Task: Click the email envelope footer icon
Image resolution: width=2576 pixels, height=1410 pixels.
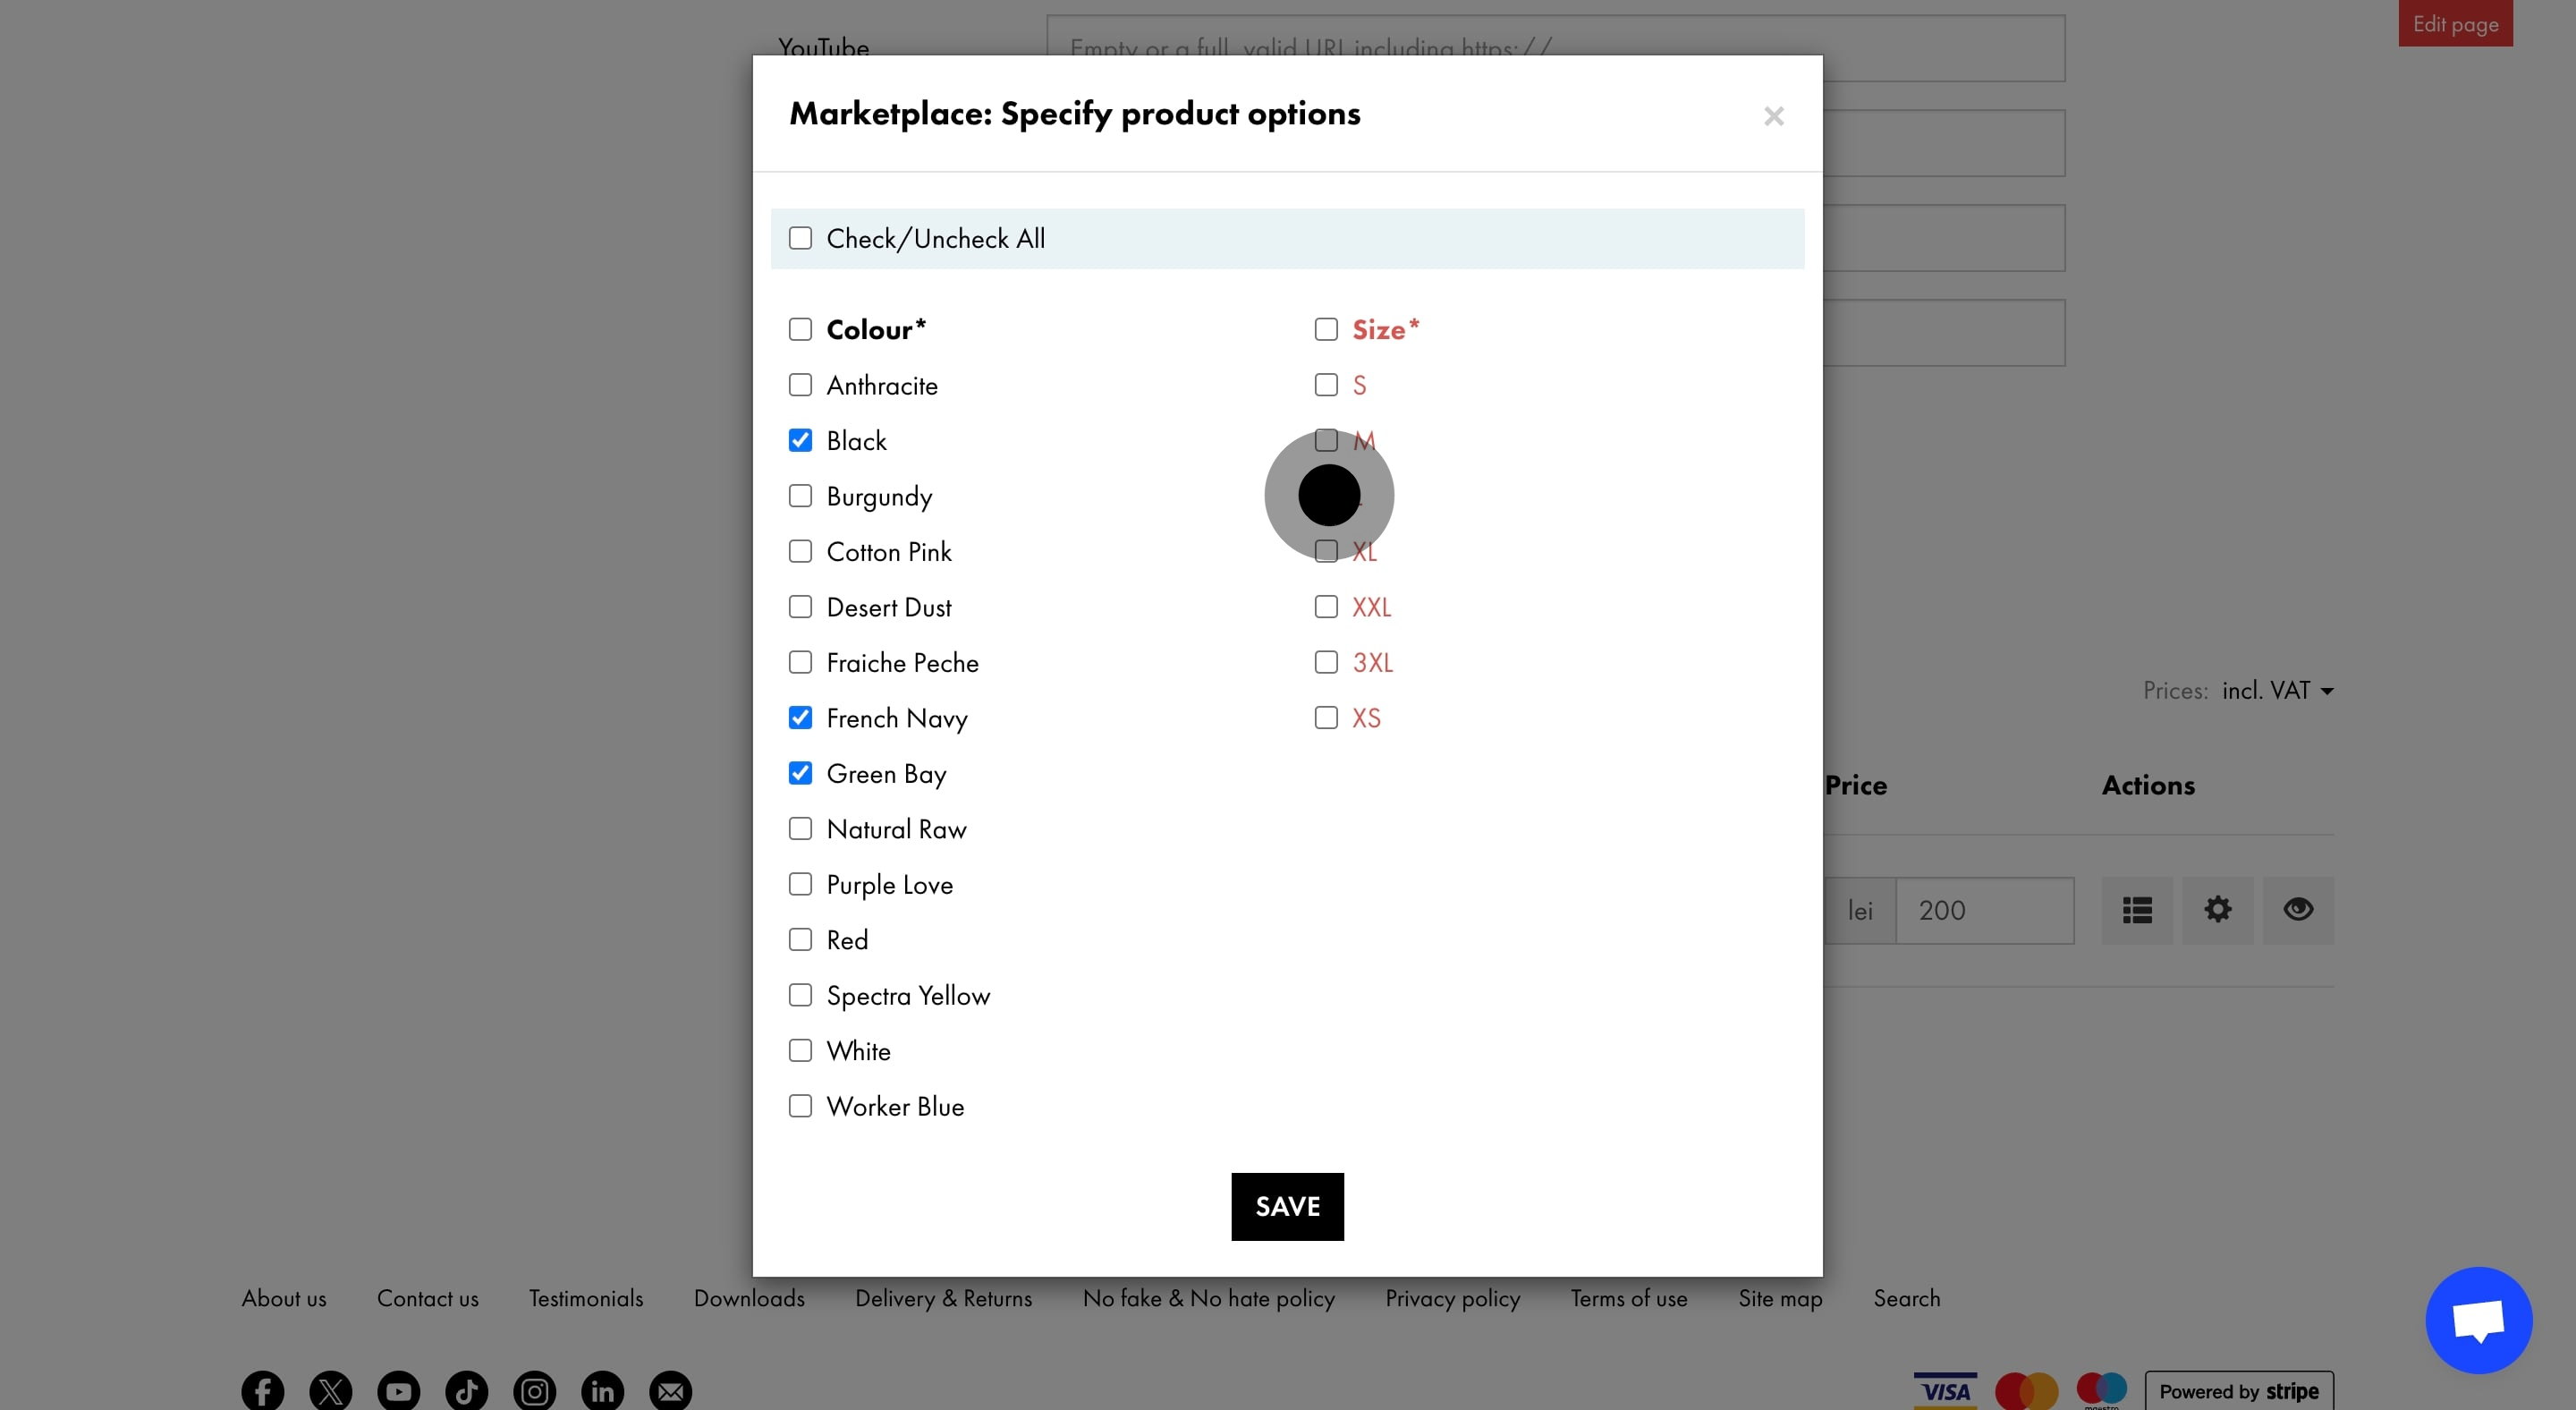Action: point(670,1390)
